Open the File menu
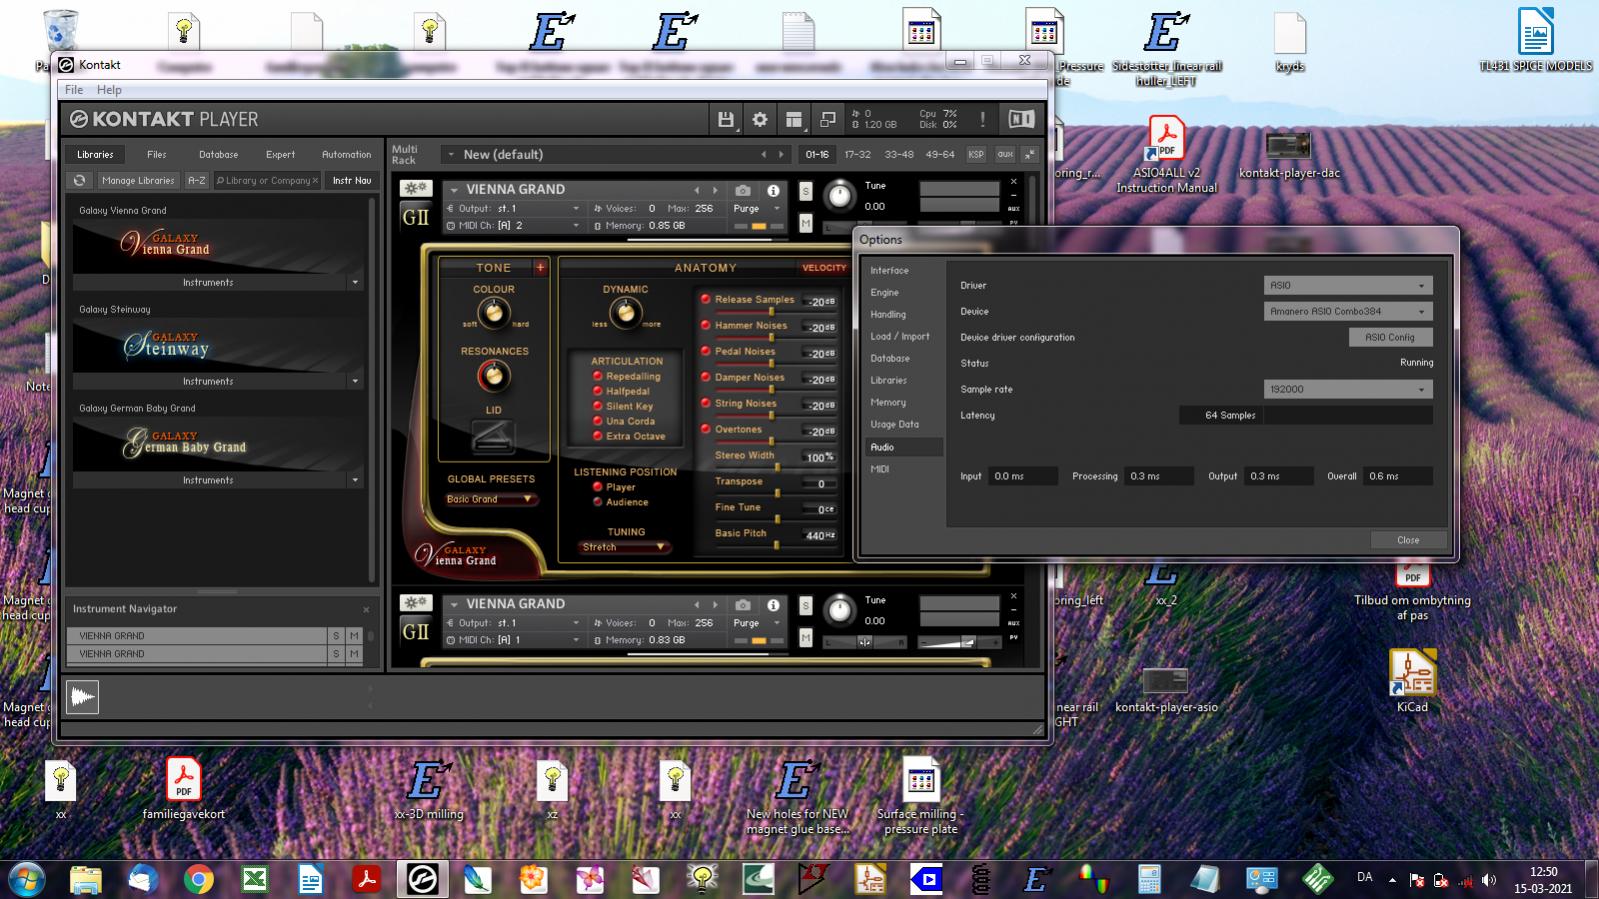 point(74,90)
